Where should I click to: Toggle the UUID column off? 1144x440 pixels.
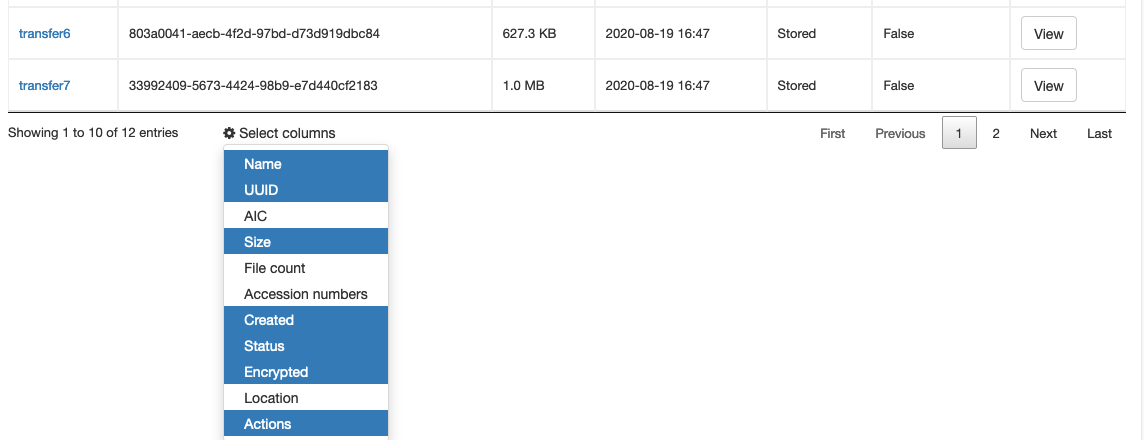point(305,190)
